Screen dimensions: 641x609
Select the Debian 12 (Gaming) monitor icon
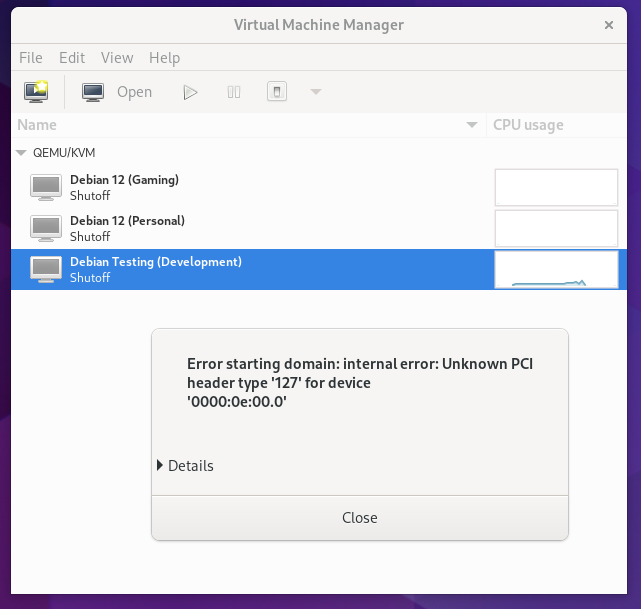[46, 187]
